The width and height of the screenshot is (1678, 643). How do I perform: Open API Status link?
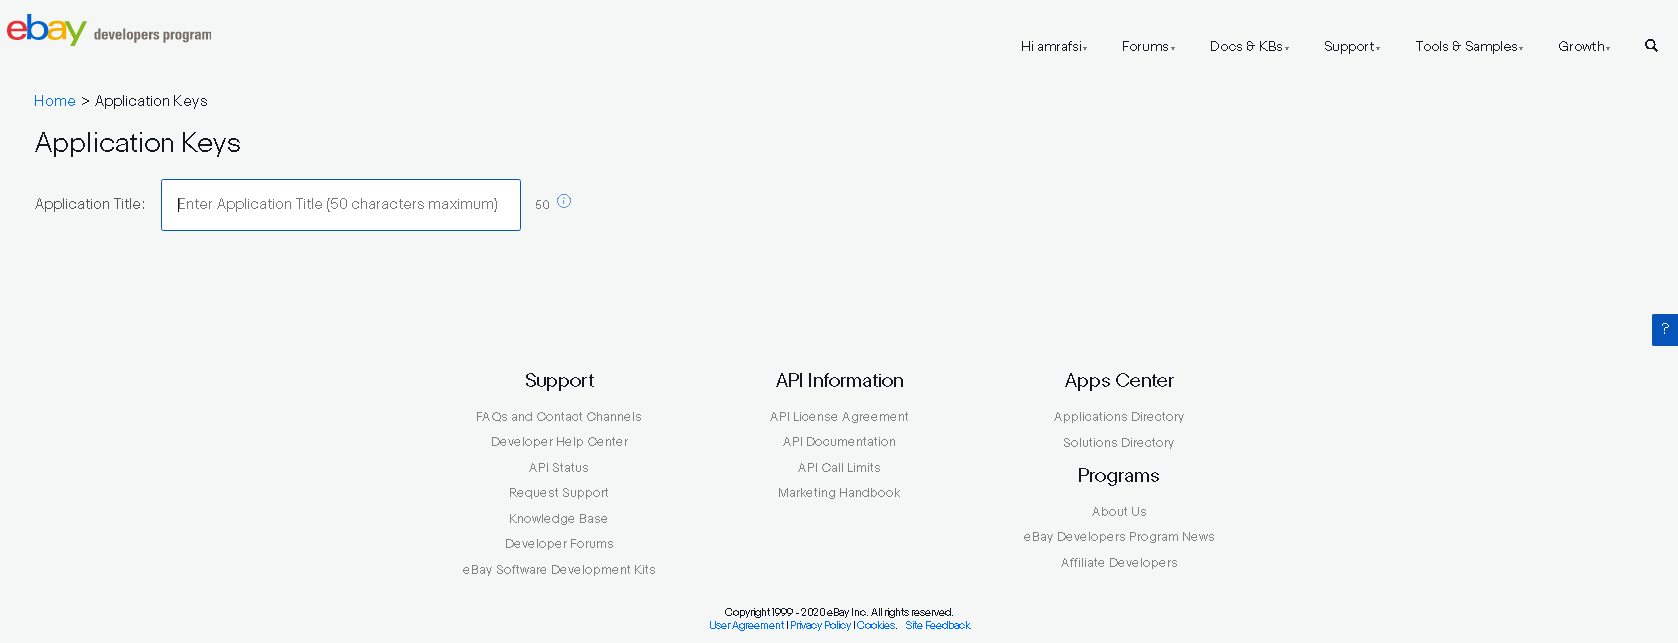click(559, 468)
